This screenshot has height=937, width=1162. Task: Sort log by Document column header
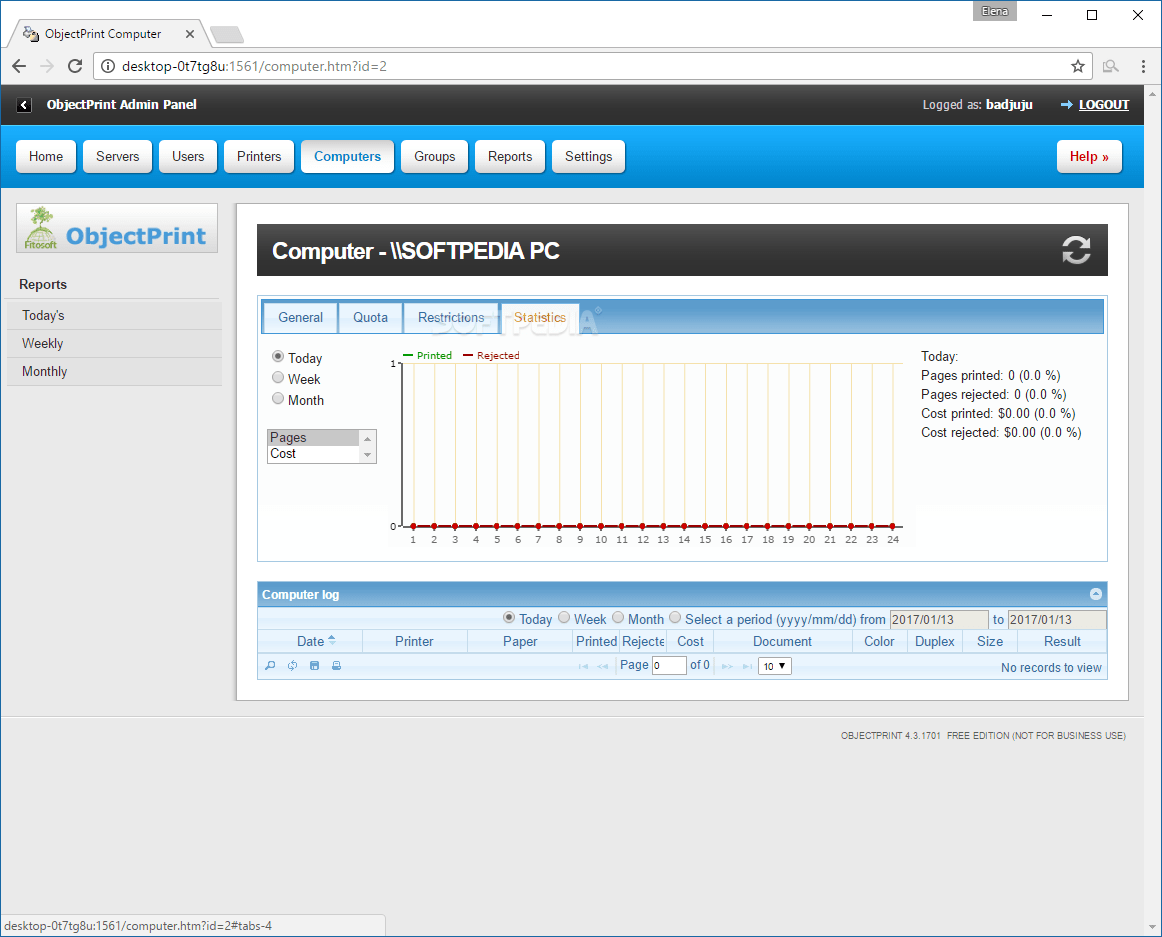click(783, 641)
